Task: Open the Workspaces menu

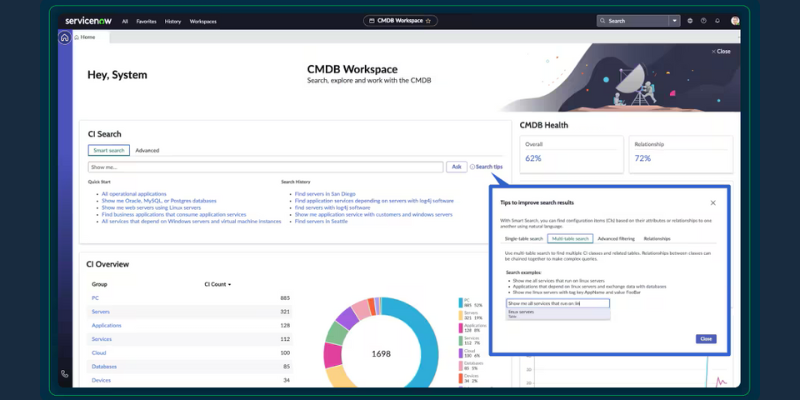Action: pos(202,20)
